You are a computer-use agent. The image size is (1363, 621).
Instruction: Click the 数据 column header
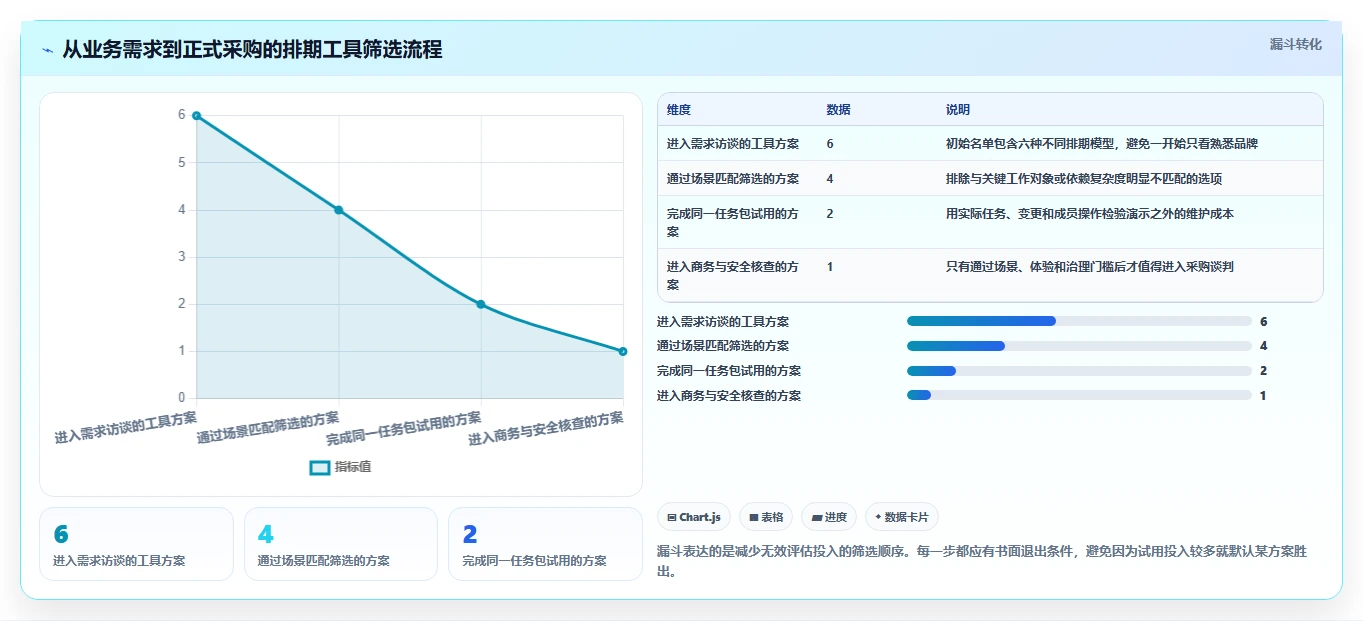(x=839, y=110)
